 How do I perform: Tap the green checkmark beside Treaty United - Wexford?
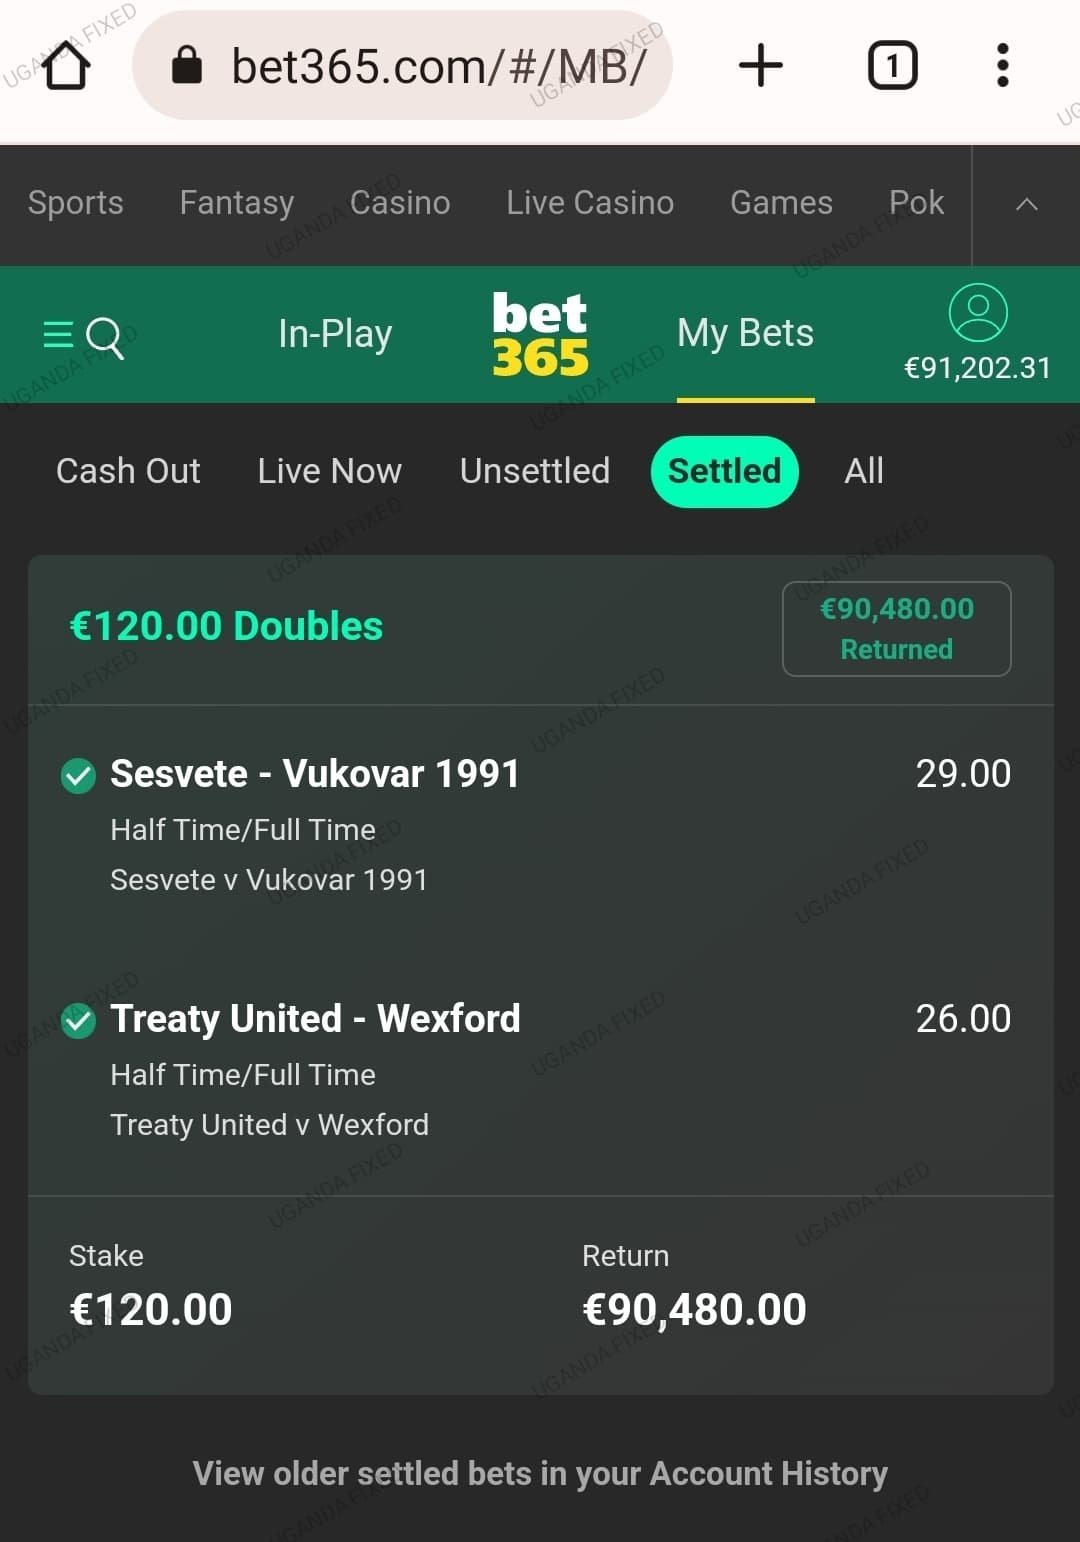pyautogui.click(x=78, y=1021)
